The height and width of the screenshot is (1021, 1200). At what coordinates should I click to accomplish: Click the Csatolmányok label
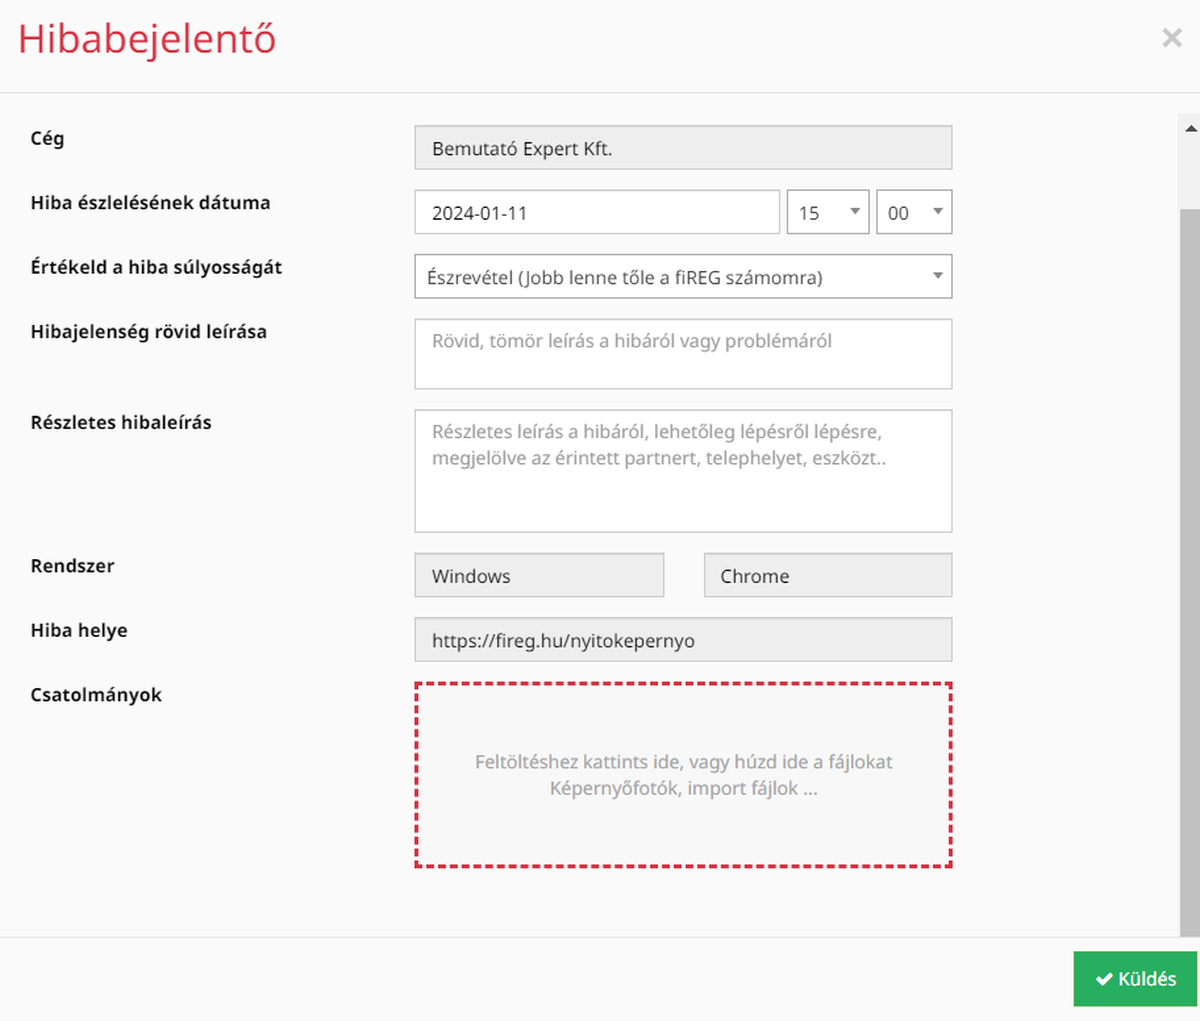(96, 695)
